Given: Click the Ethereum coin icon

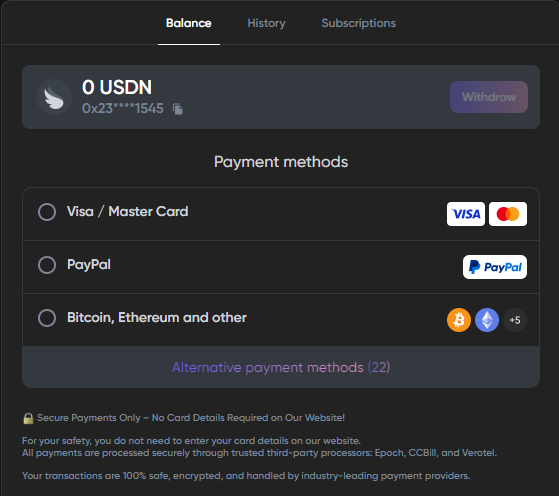Looking at the screenshot, I should tap(487, 320).
